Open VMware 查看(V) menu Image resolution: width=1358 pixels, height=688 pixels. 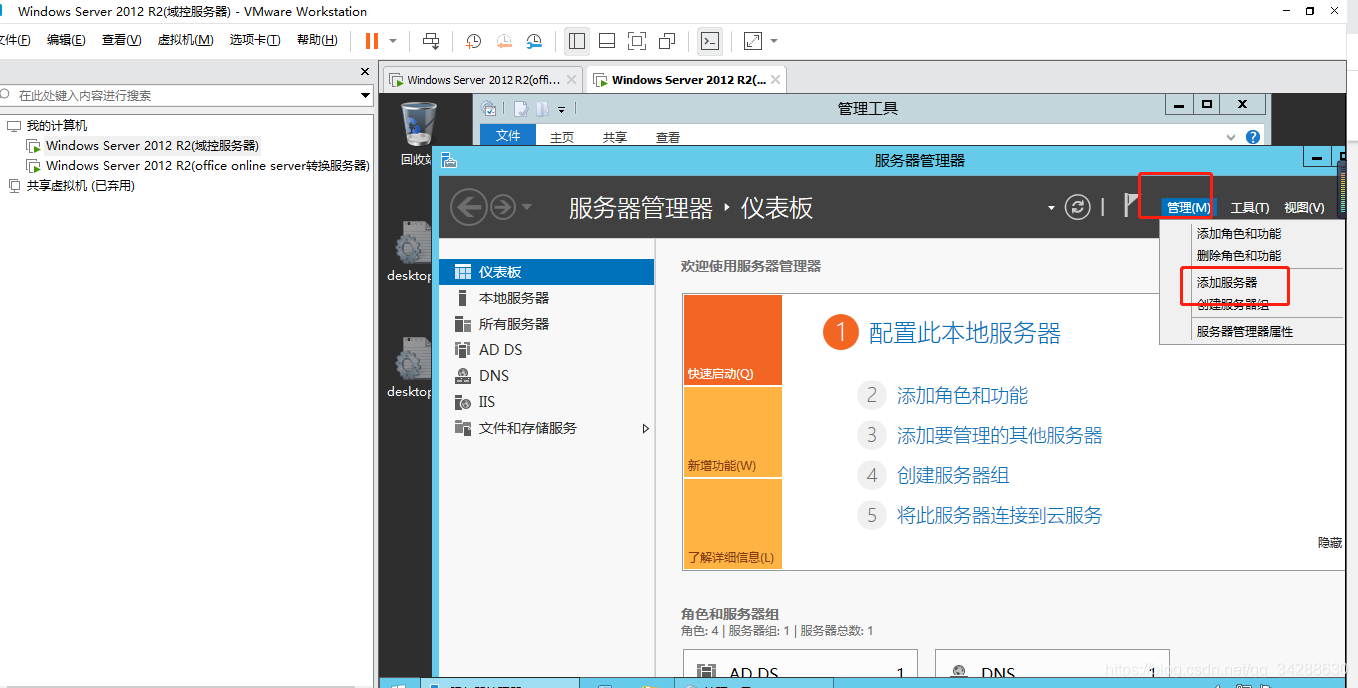[x=121, y=40]
